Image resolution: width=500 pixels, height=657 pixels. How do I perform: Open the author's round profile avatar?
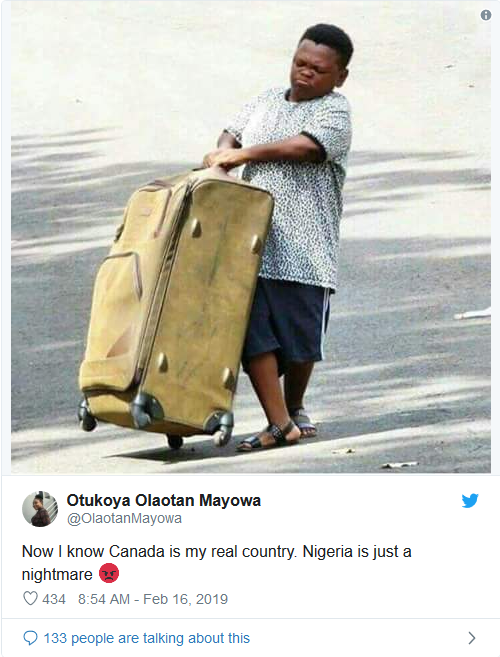click(40, 509)
